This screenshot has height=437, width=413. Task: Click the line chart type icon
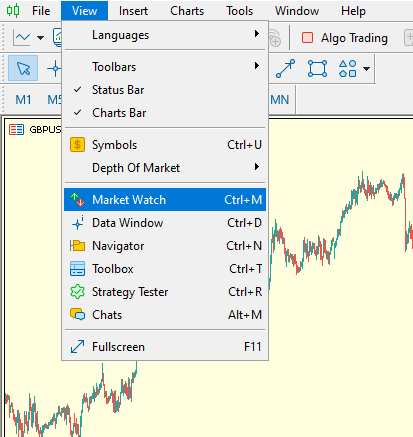tap(22, 38)
